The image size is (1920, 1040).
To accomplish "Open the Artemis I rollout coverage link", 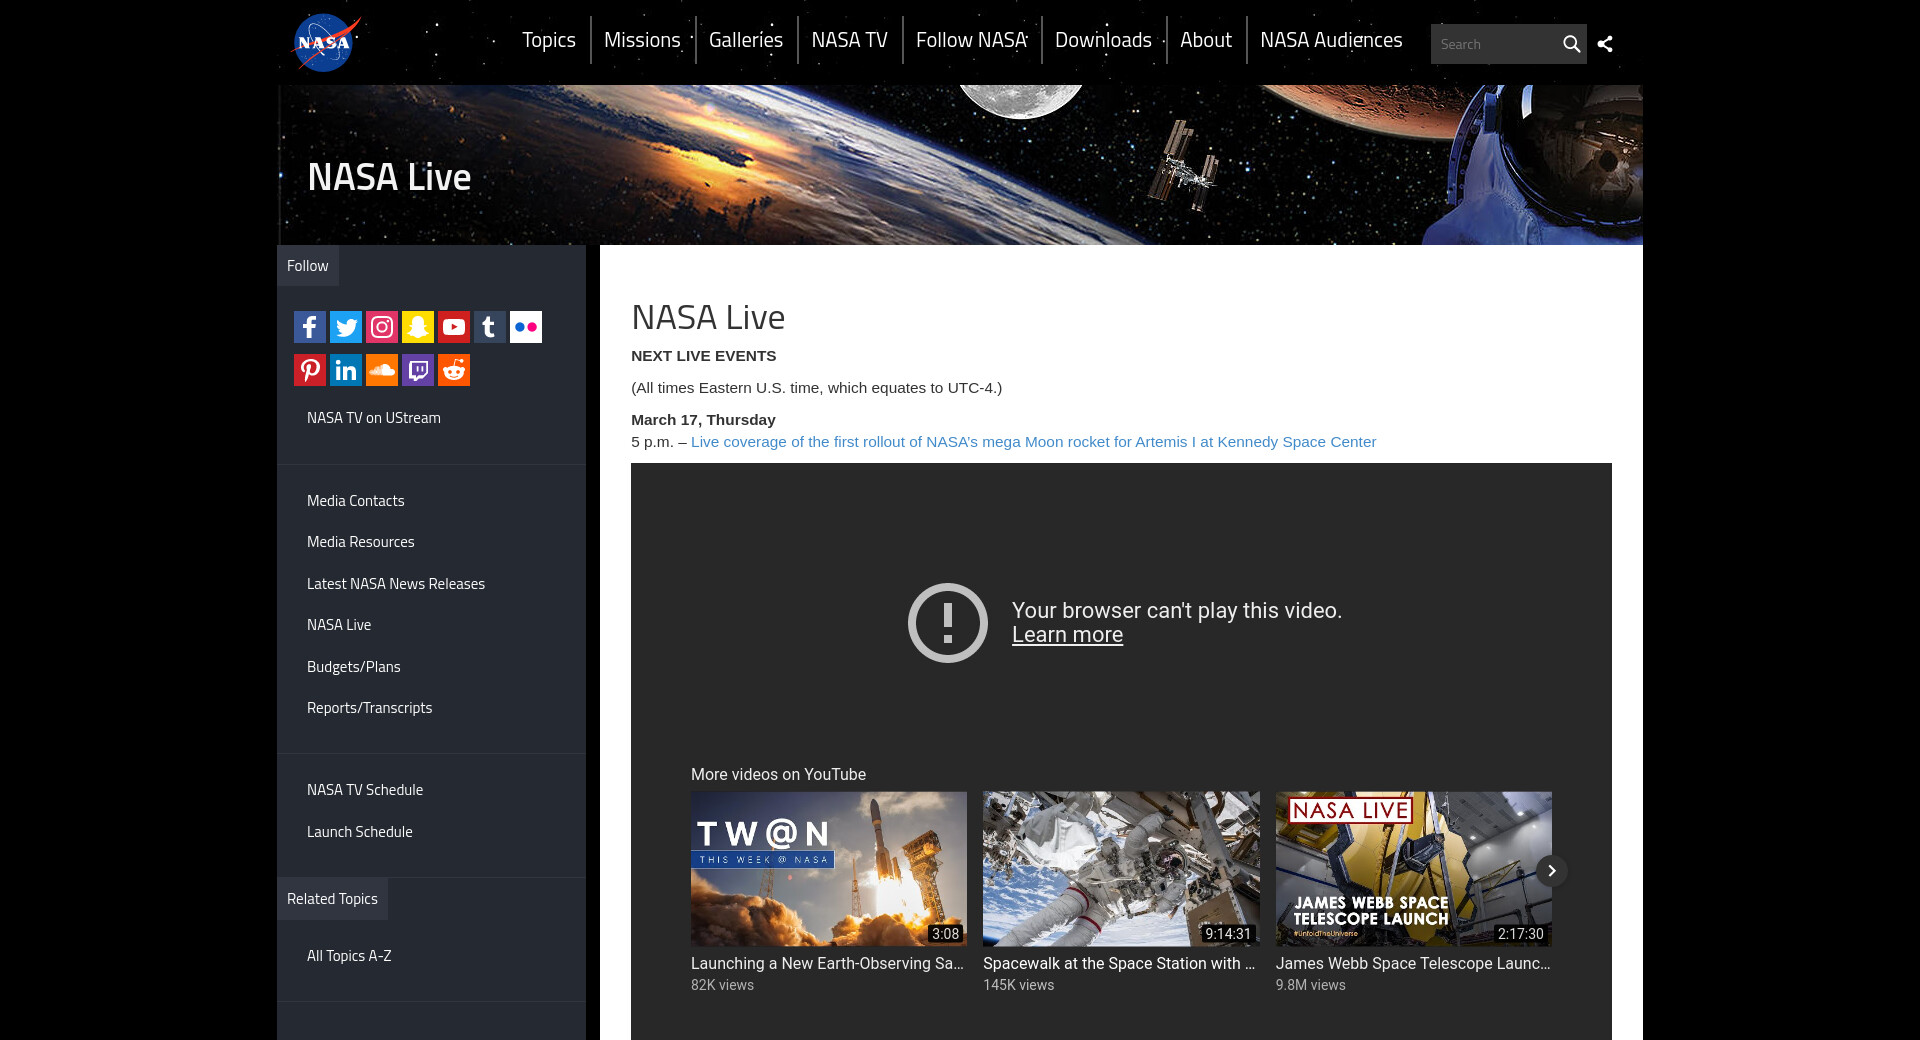I will [x=1033, y=442].
